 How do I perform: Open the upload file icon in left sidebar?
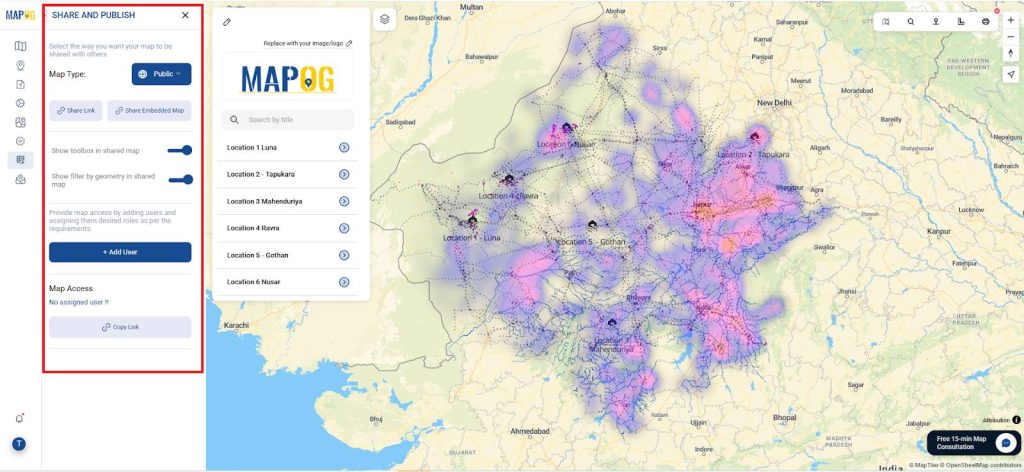click(x=20, y=84)
